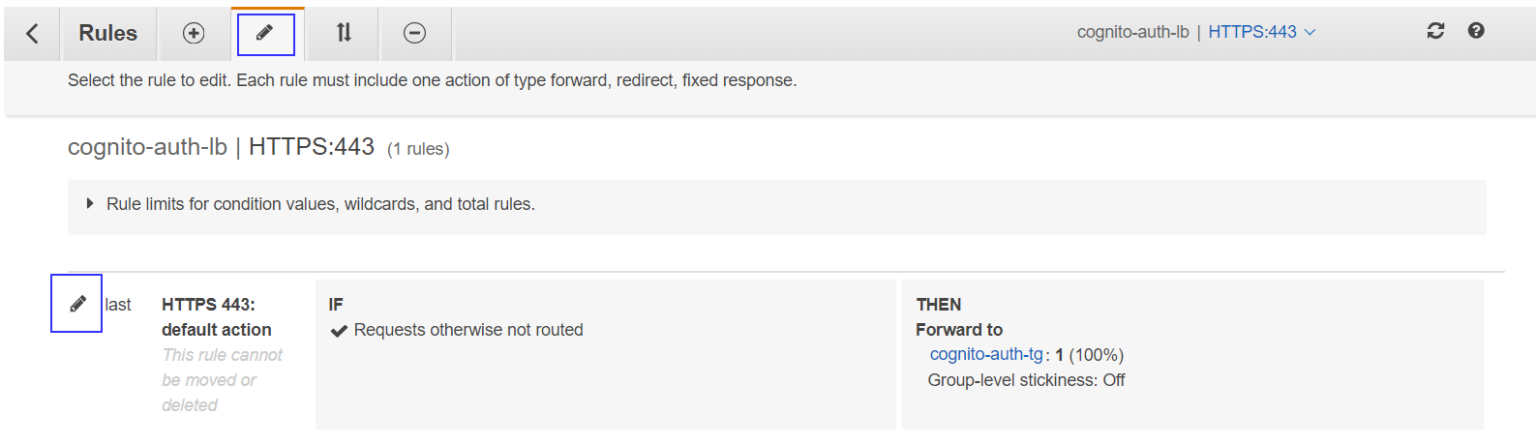Click the cognito-auth-lb name in top bar

tap(1132, 32)
